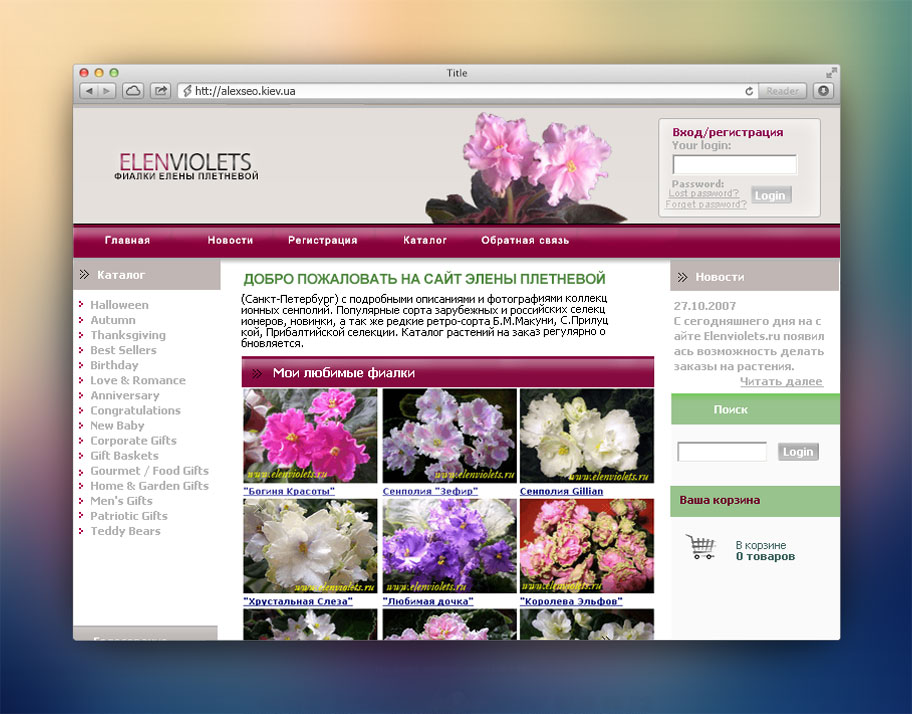This screenshot has height=714, width=912.
Task: Open the Обратная связь menu item
Action: coord(525,240)
